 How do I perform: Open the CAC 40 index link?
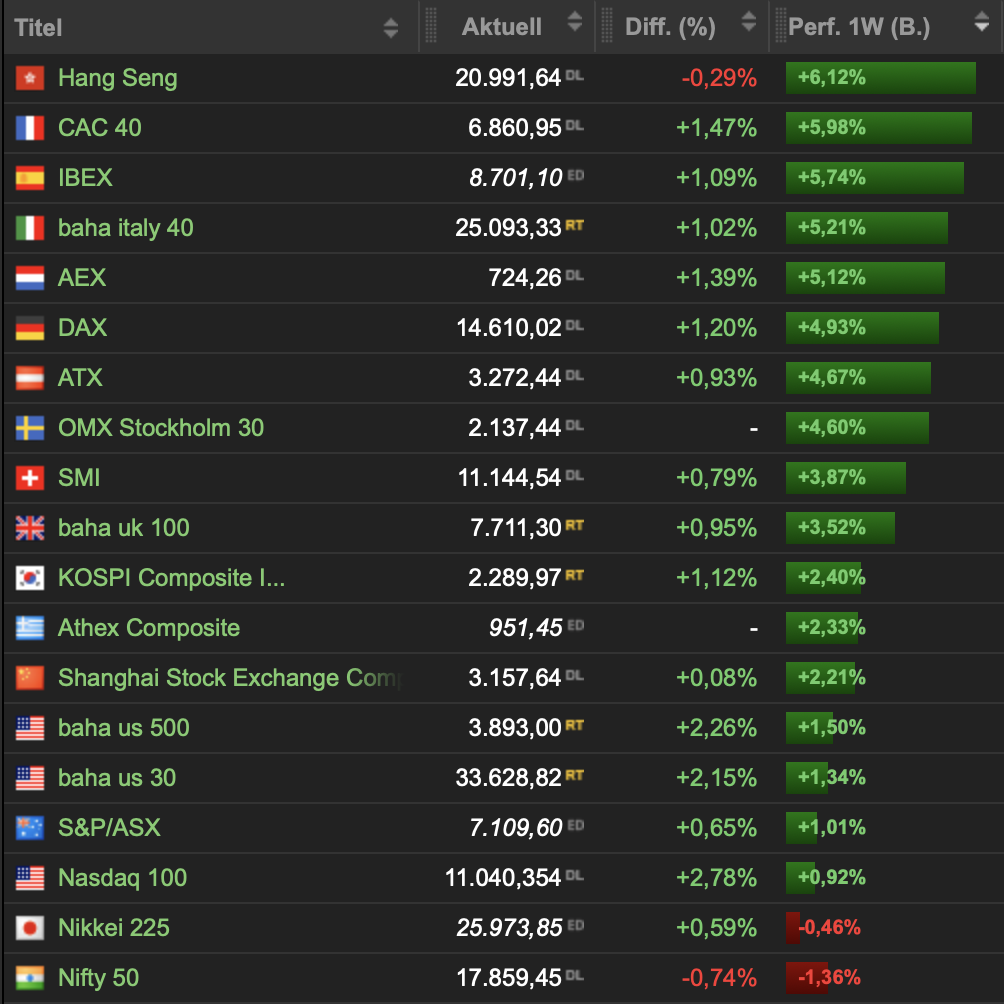pyautogui.click(x=100, y=128)
